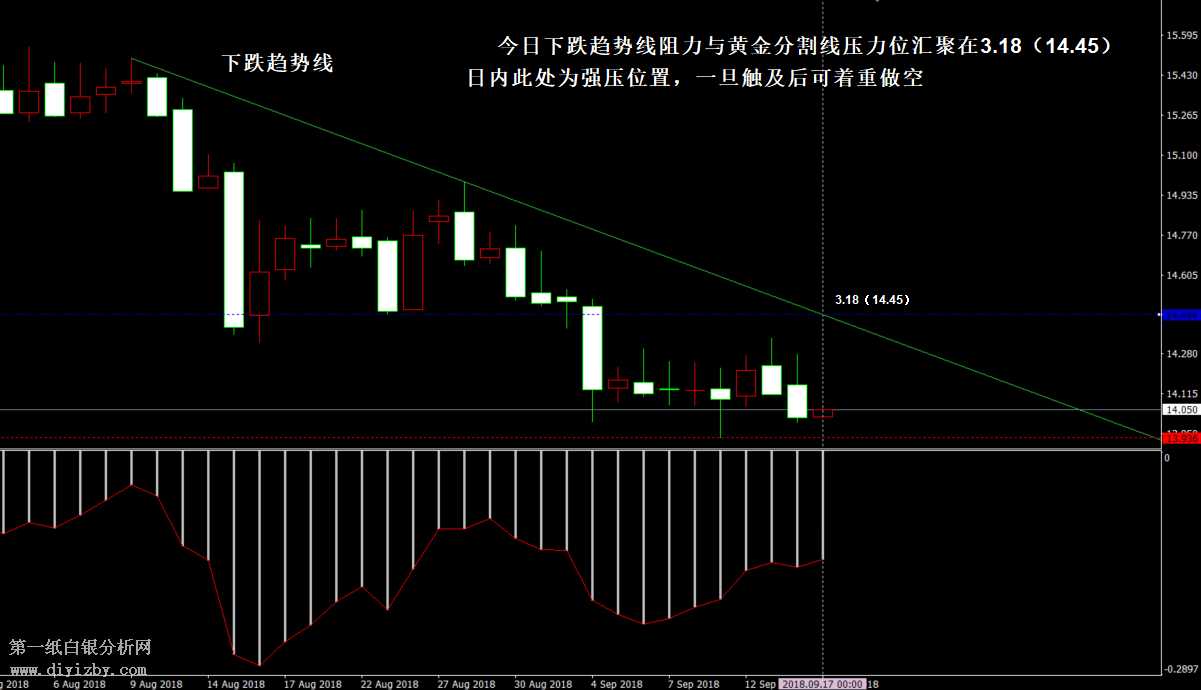Select the 2018.09.17 00:00 crosshair date label
1201x690 pixels.
[822, 684]
